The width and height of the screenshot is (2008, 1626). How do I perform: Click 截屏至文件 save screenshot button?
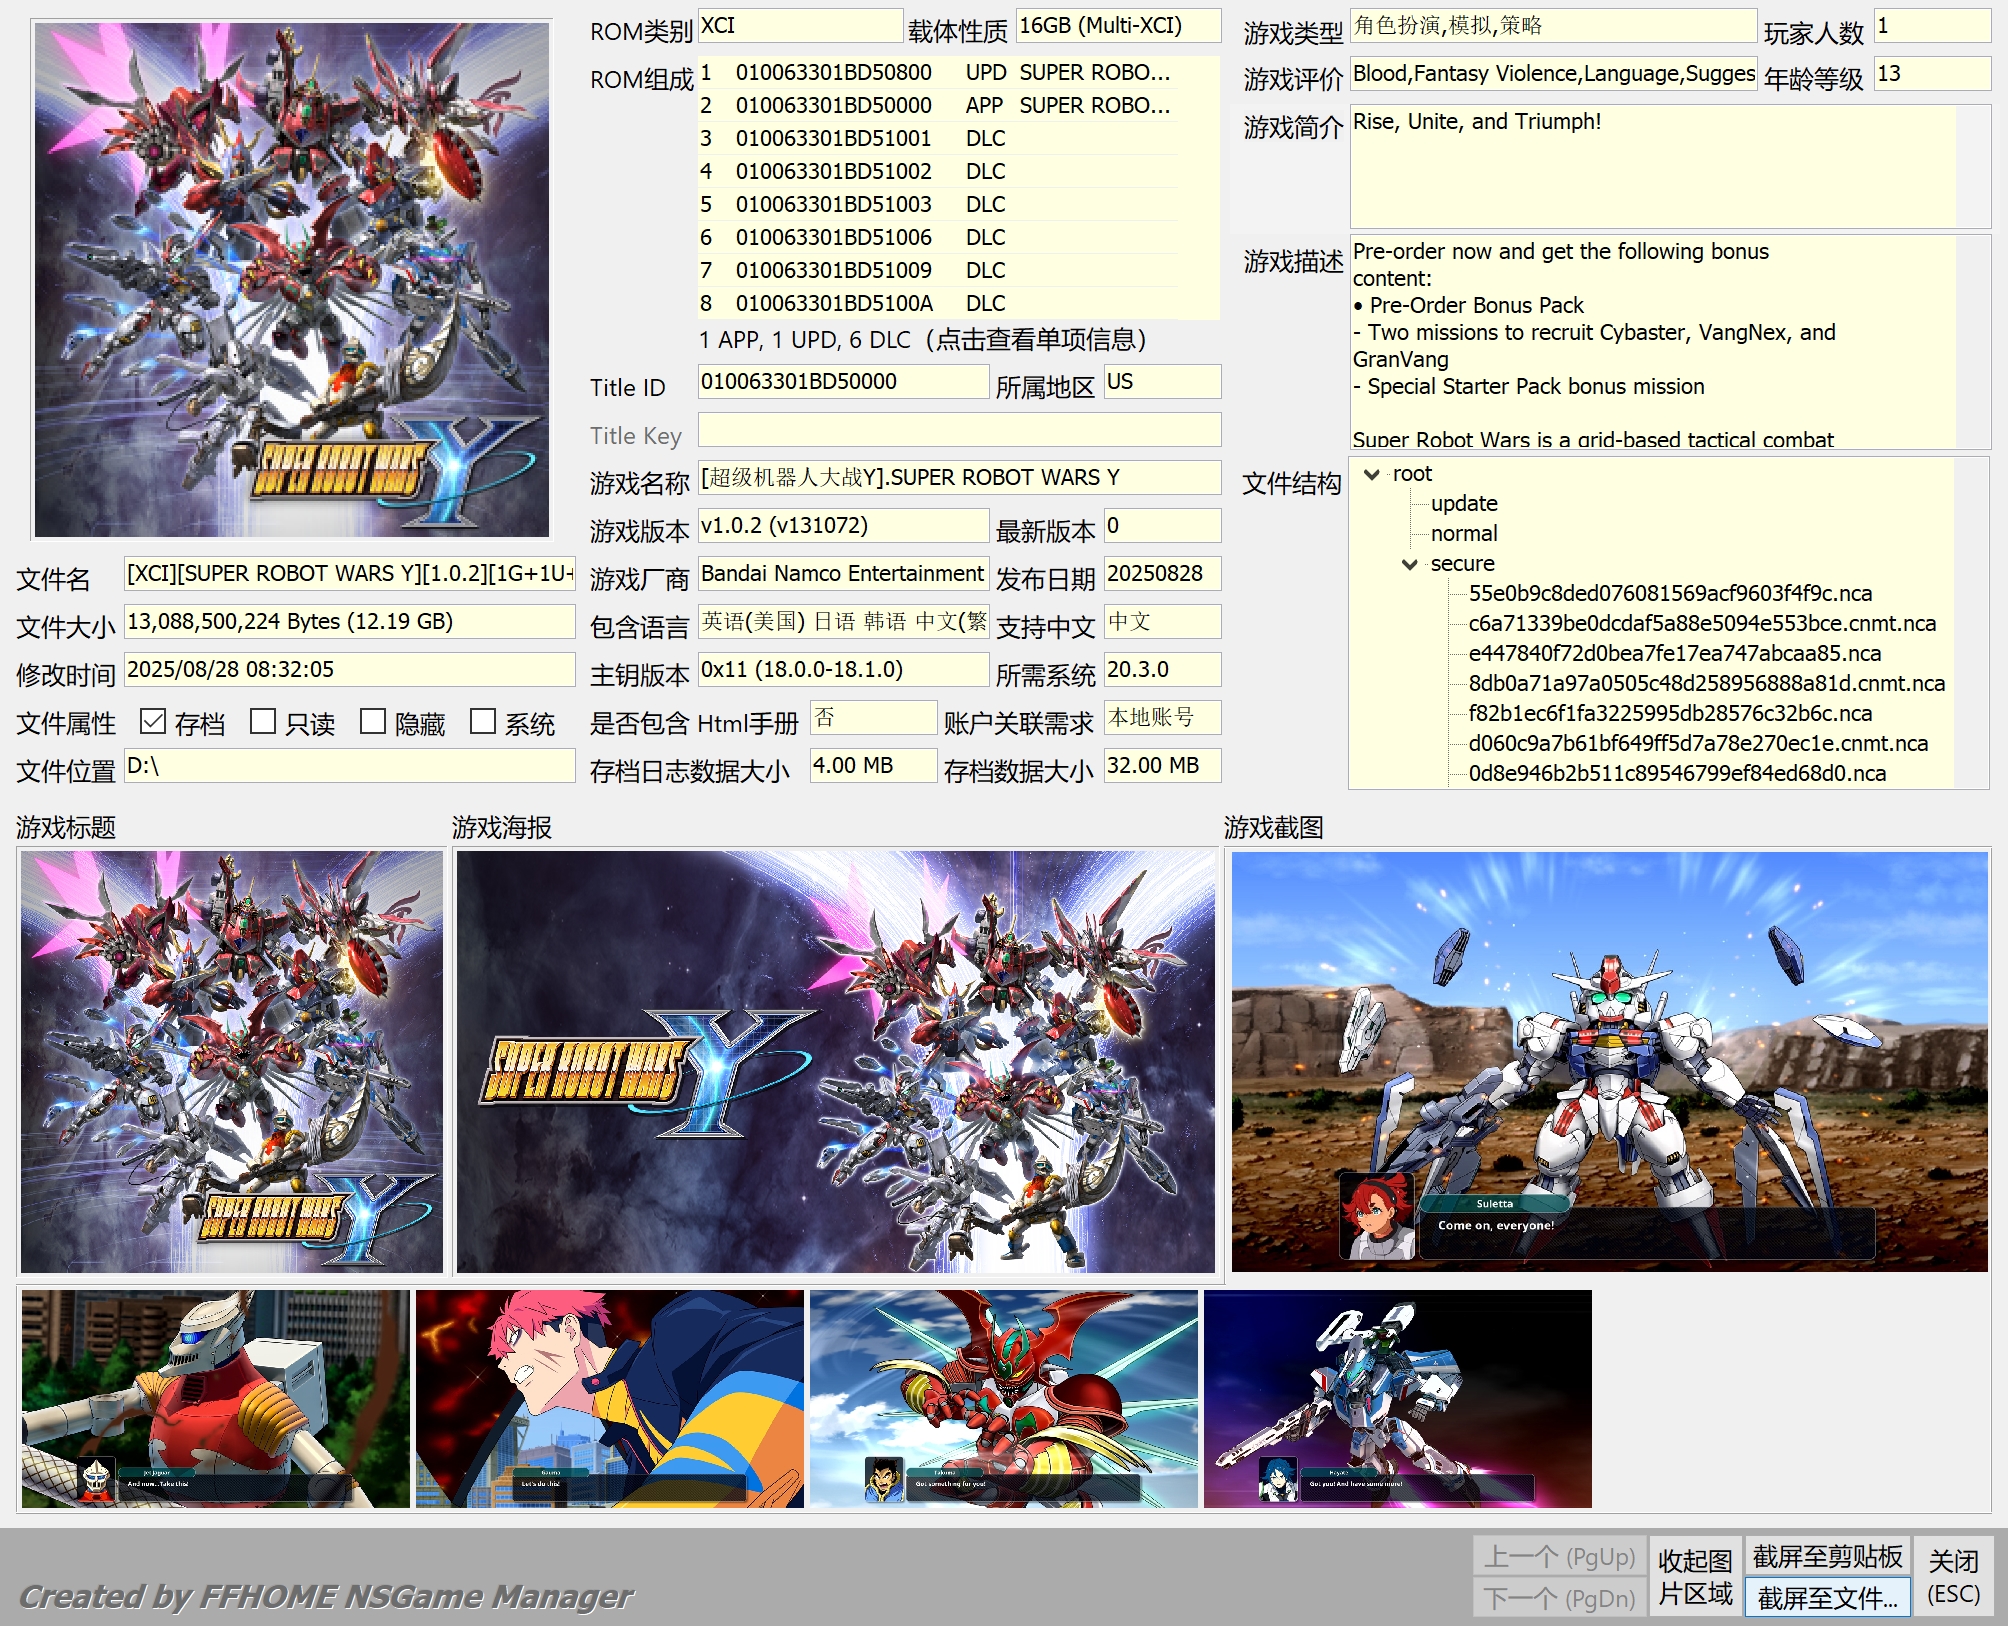1827,1598
